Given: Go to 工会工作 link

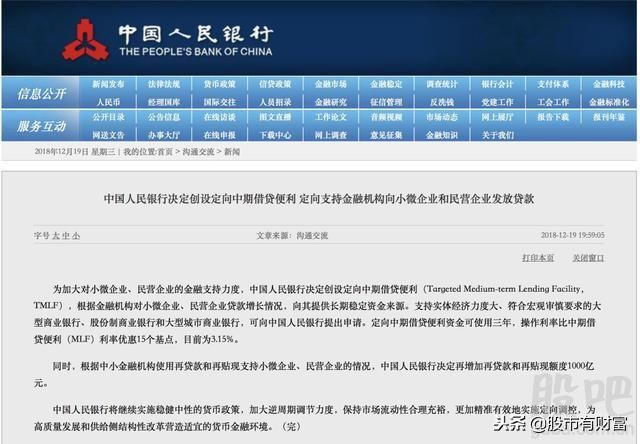Looking at the screenshot, I should click(553, 102).
